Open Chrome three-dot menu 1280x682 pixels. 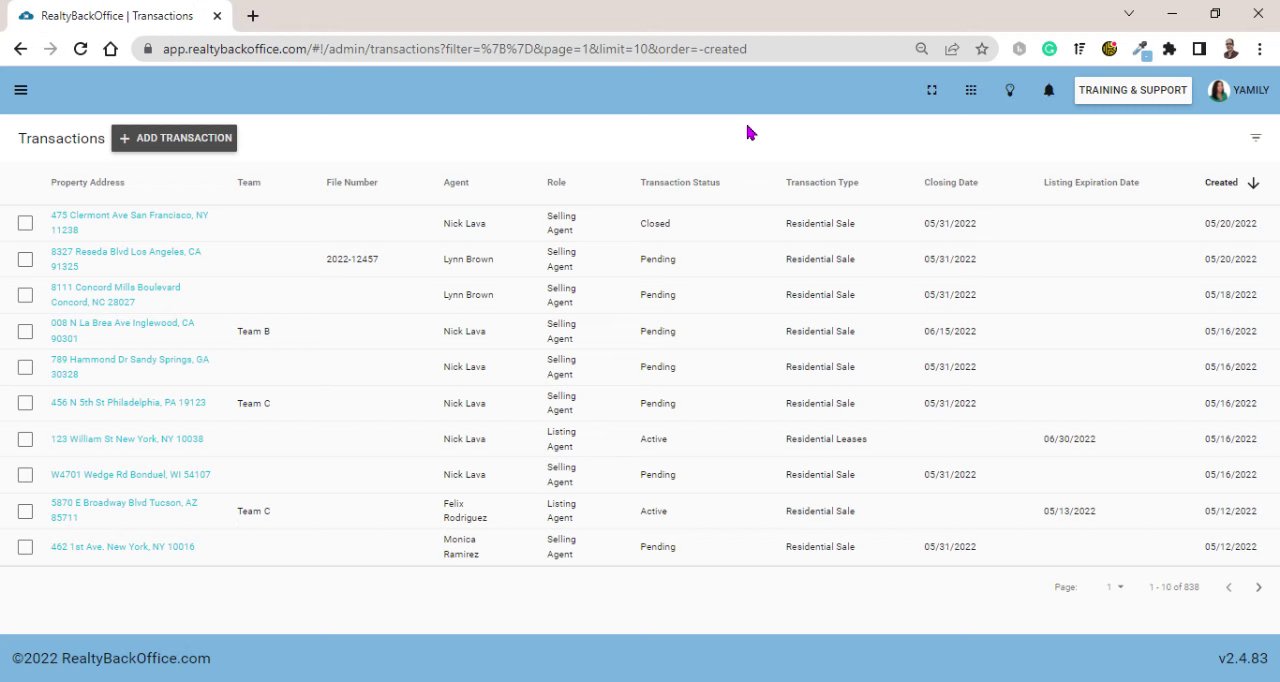click(x=1259, y=48)
